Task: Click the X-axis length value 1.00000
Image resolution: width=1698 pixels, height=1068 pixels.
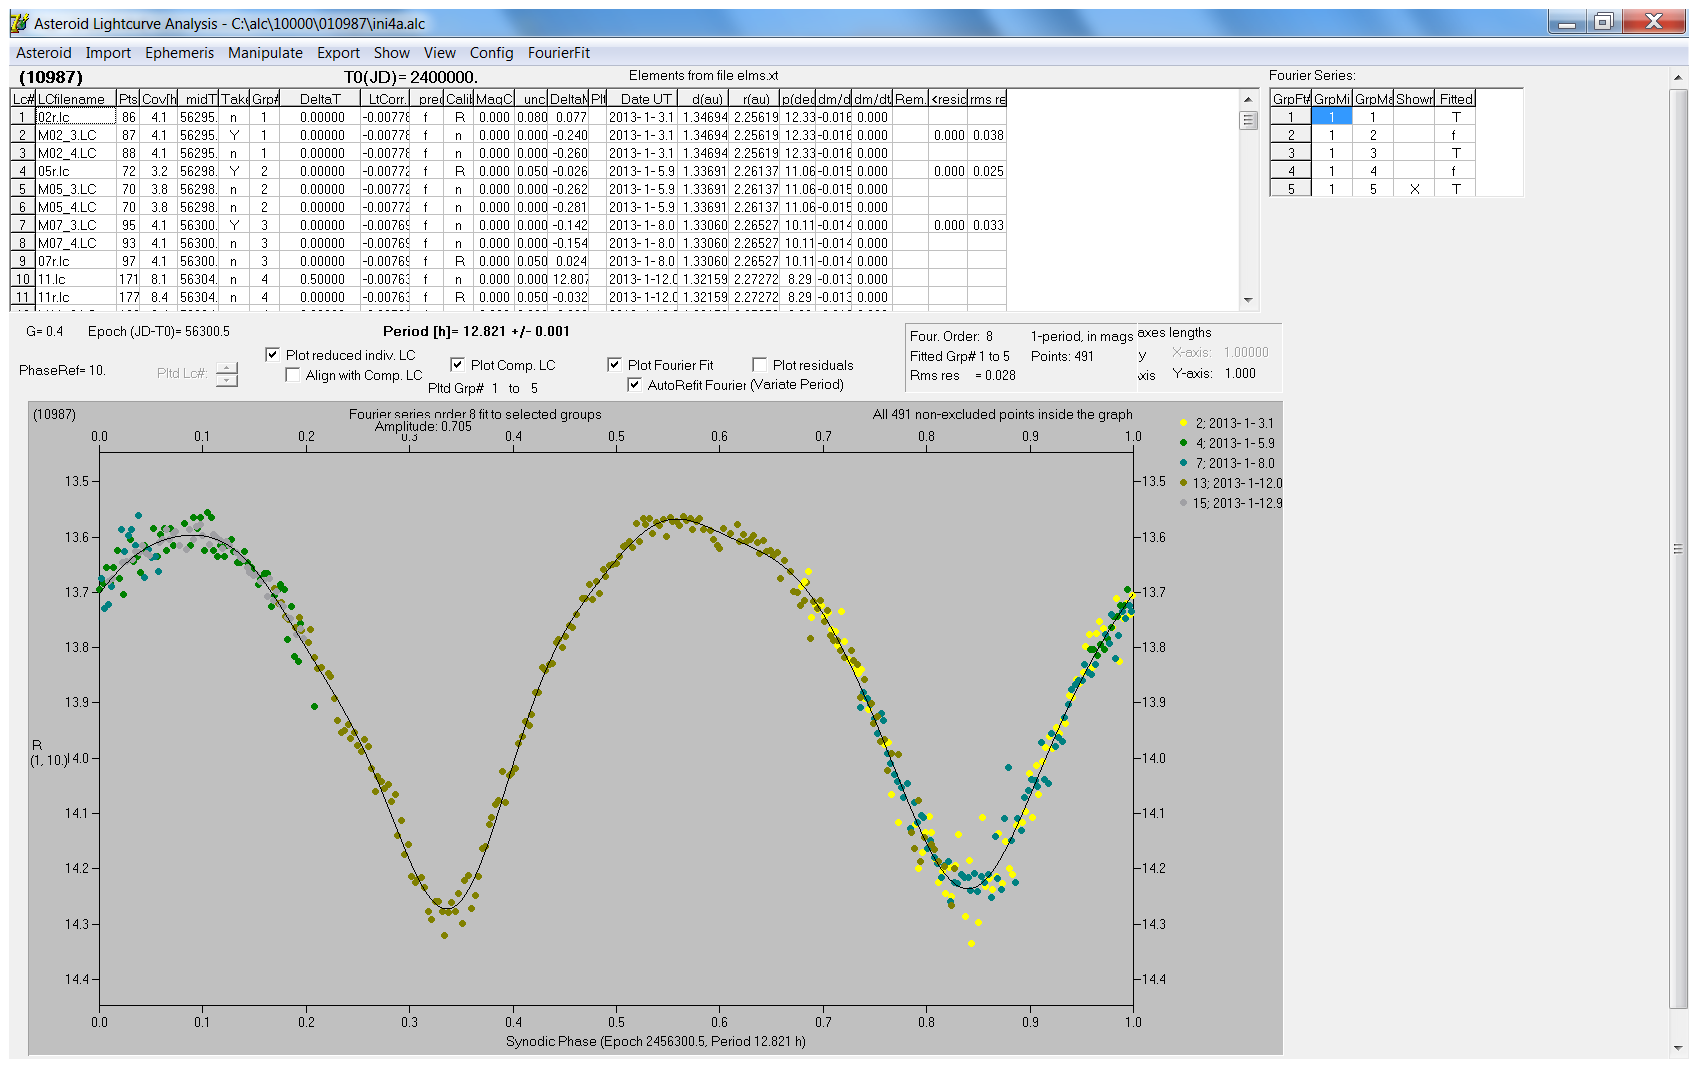Action: 1246,352
